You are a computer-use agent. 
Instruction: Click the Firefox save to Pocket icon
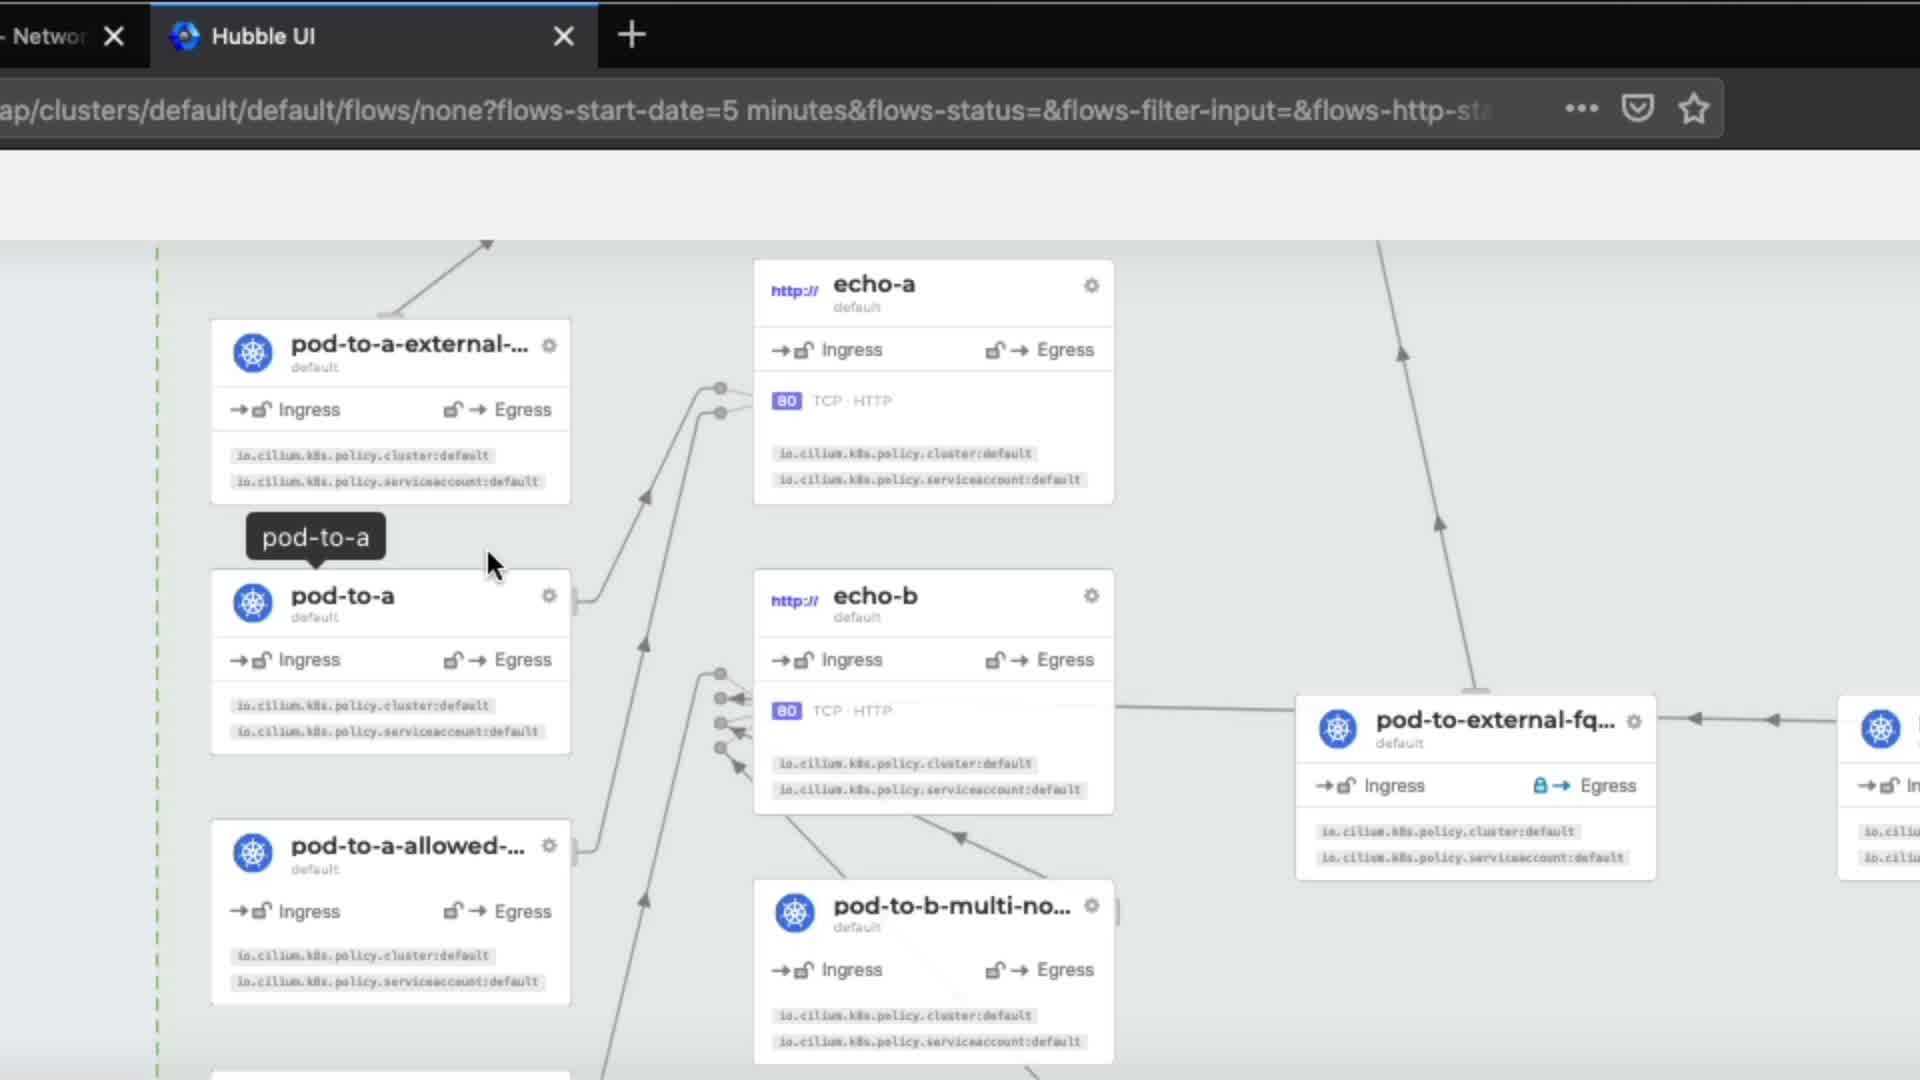1637,108
